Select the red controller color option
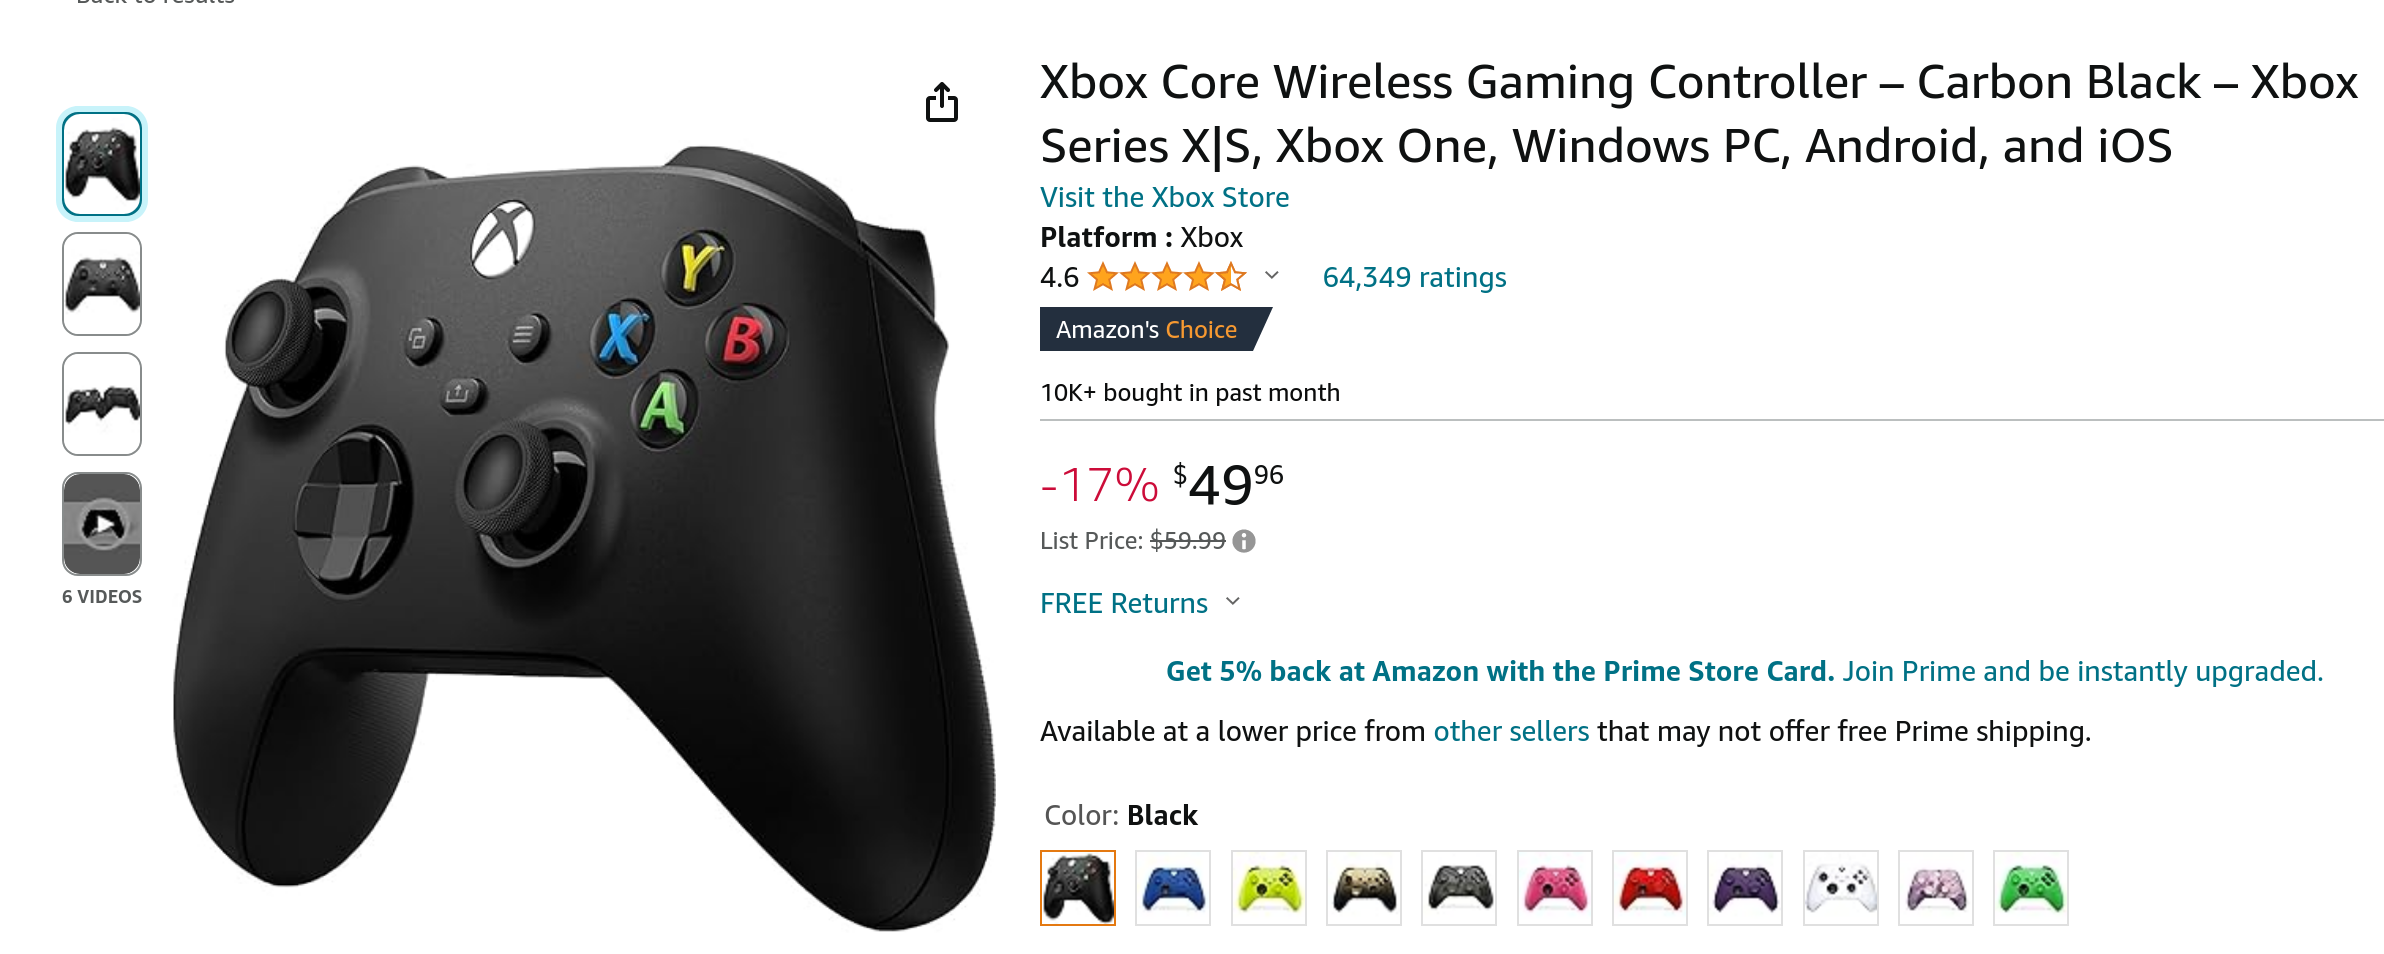Screen dimensions: 2384x954 [x=1650, y=888]
